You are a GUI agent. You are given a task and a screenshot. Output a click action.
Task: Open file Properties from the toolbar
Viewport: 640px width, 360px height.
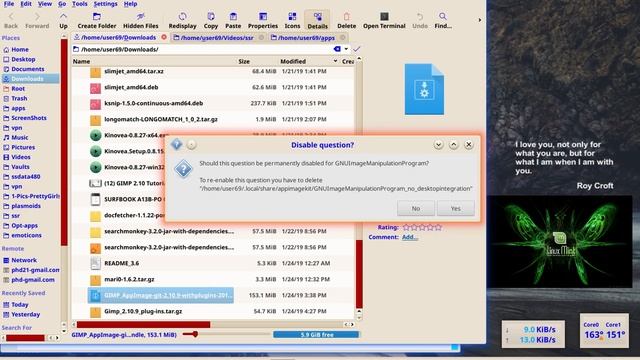point(263,20)
